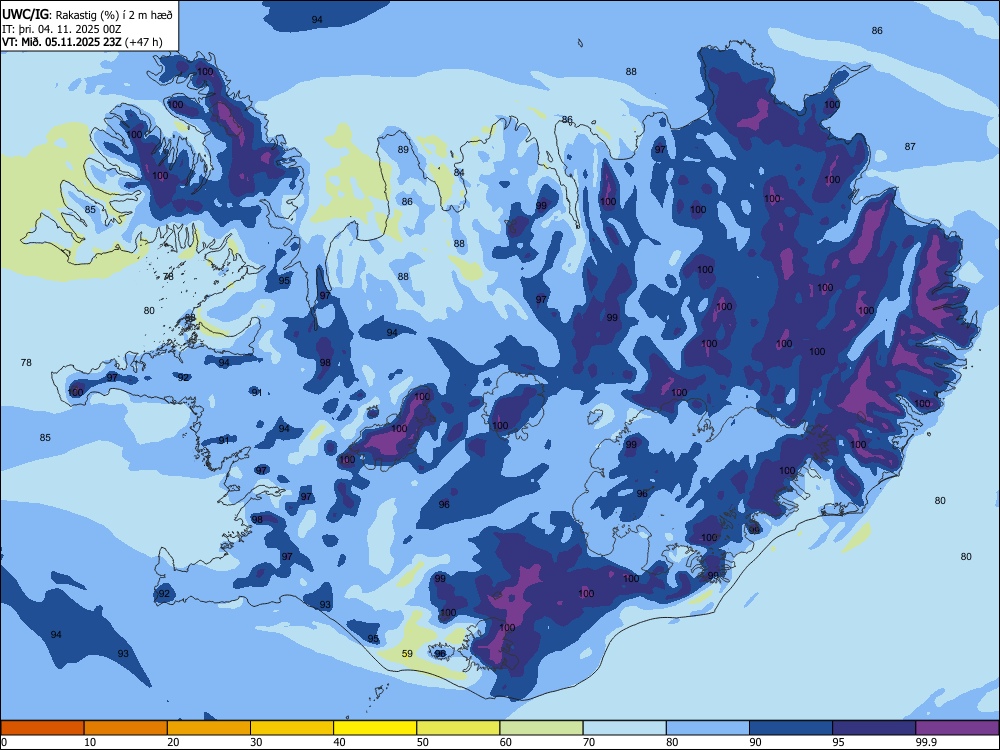Click the purple above-99.9 legend swatch
The height and width of the screenshot is (750, 1000).
click(x=957, y=728)
